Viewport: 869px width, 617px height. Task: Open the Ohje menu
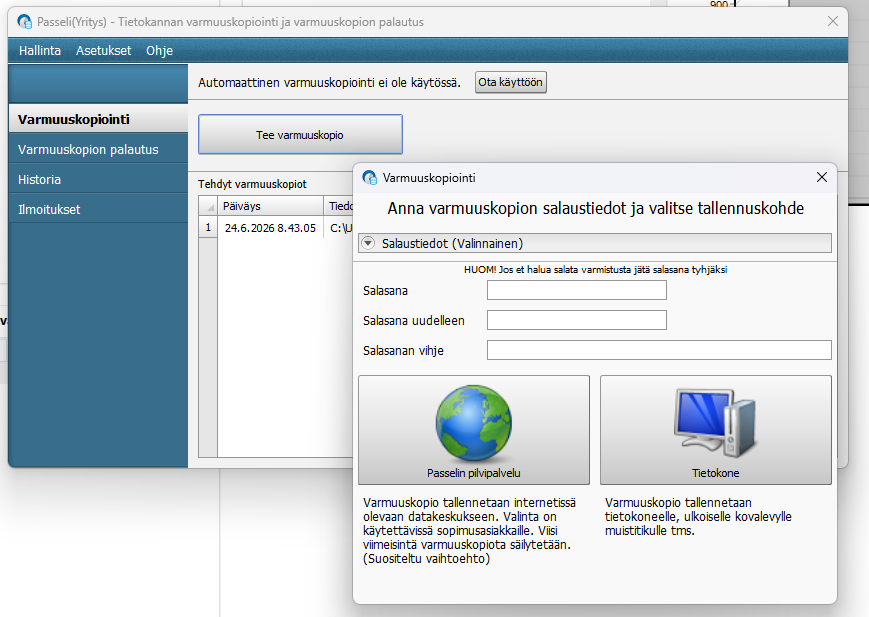160,50
